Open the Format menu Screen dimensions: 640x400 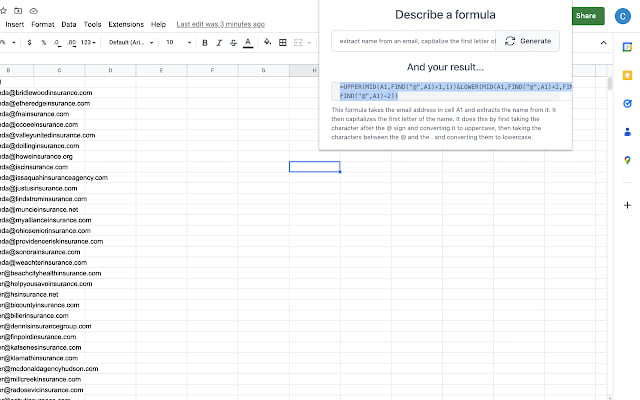[42, 24]
